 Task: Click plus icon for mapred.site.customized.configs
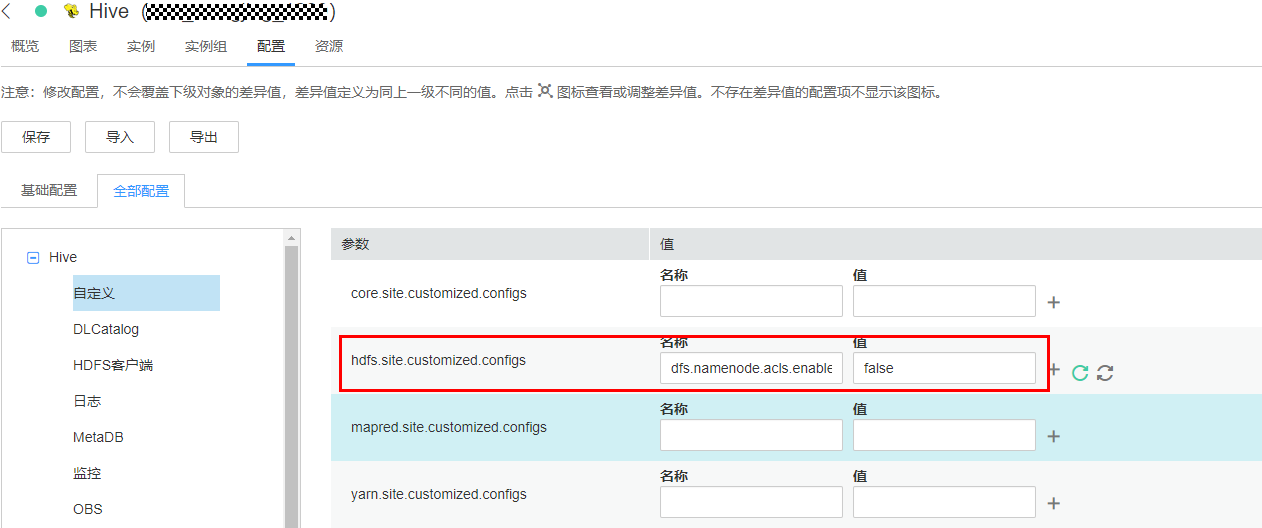click(1053, 436)
